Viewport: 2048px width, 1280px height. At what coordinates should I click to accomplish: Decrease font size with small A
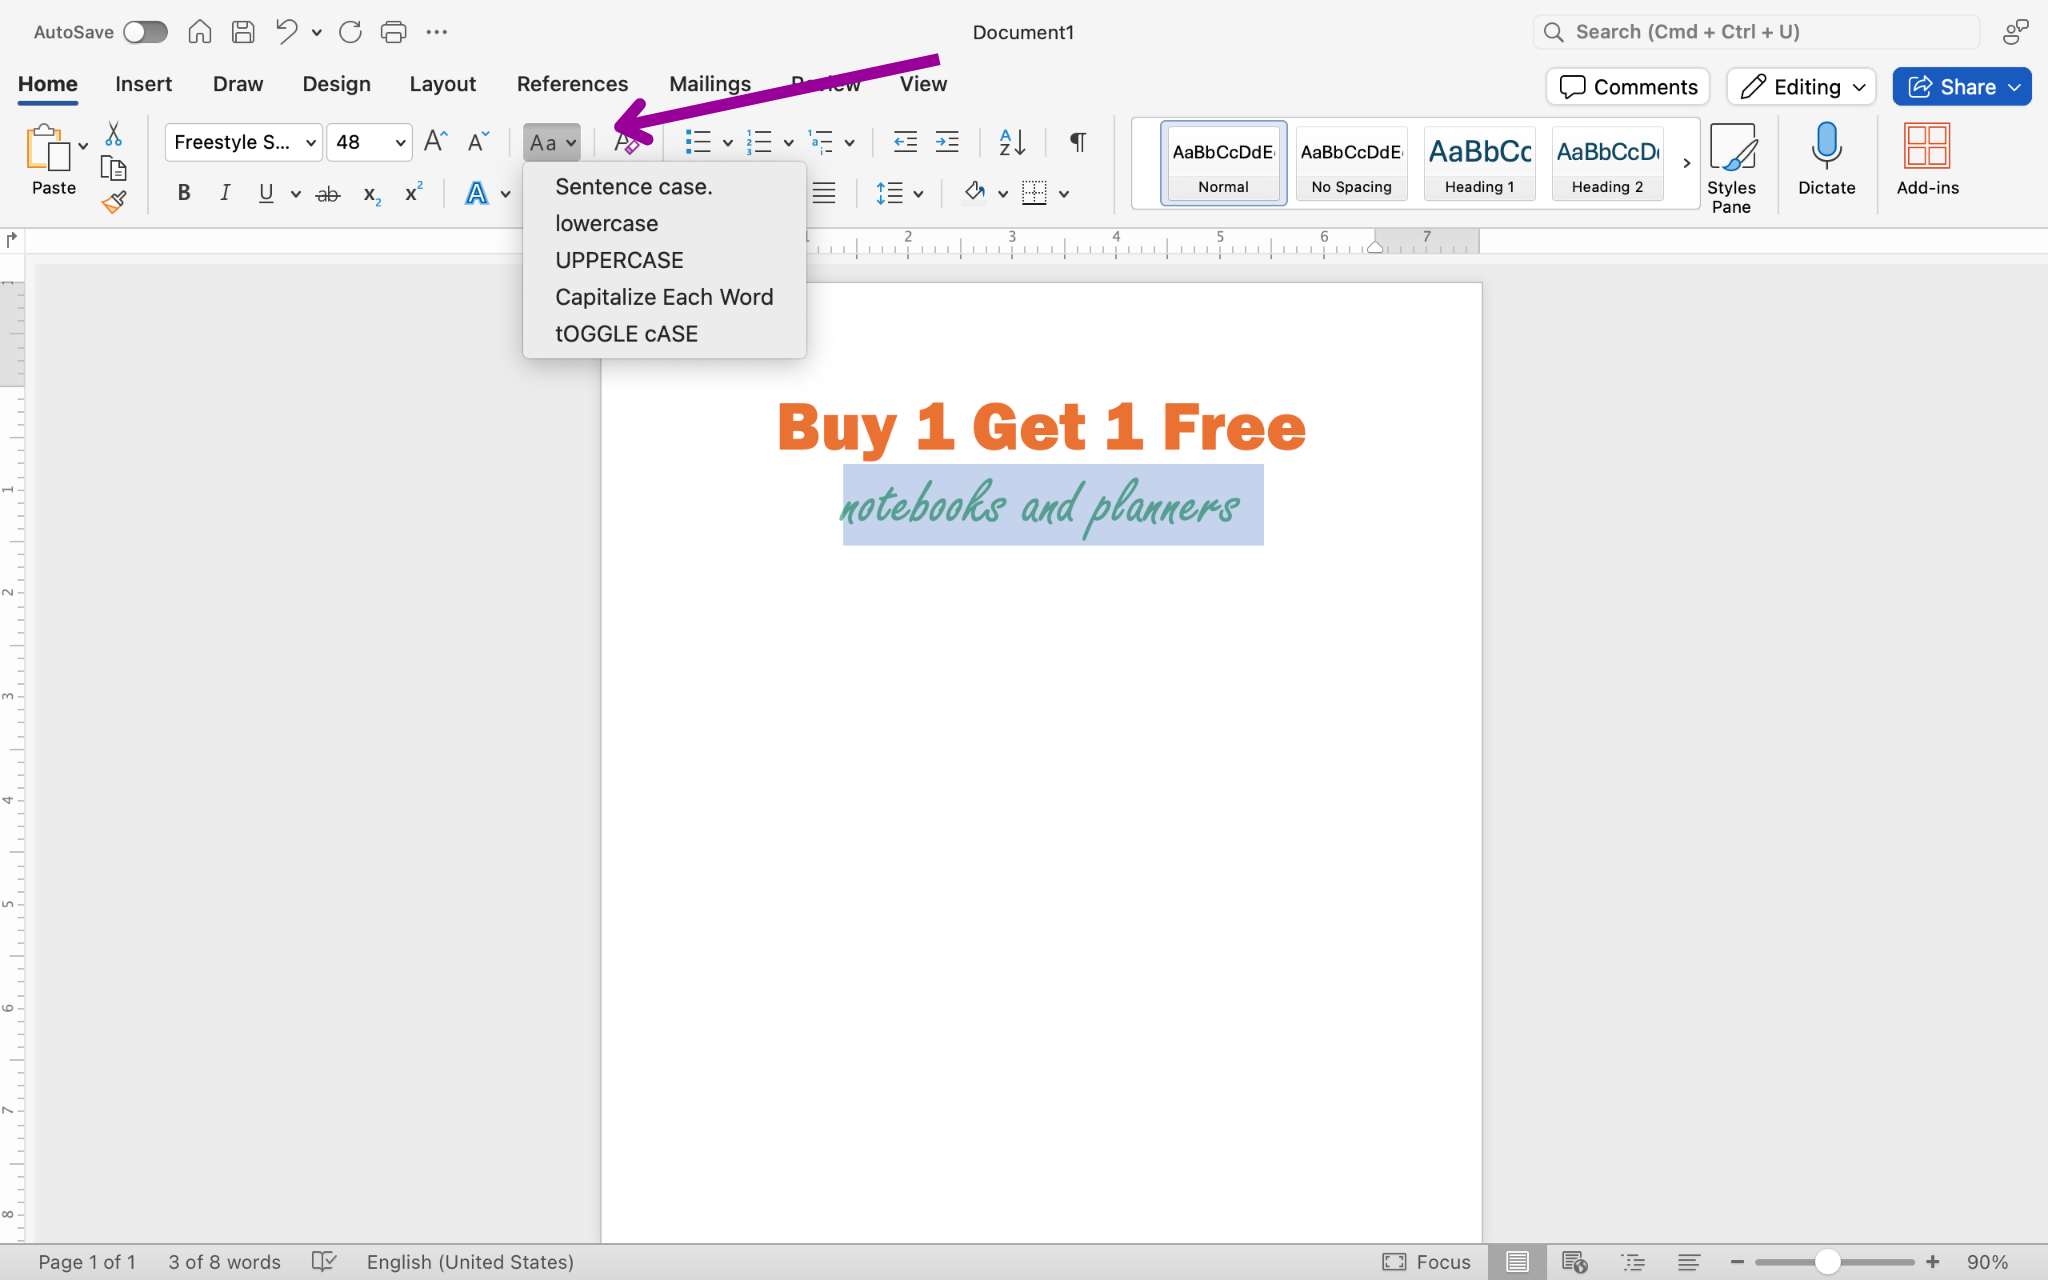click(478, 141)
